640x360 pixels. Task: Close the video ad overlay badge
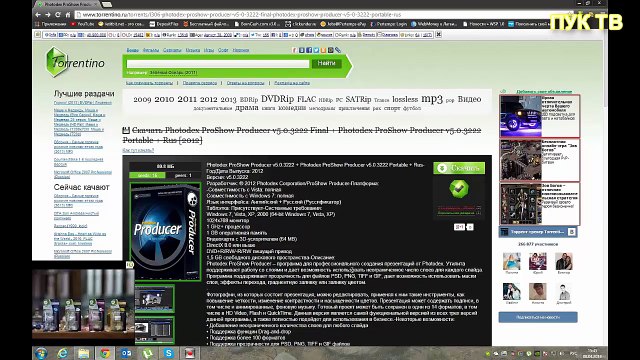130,265
